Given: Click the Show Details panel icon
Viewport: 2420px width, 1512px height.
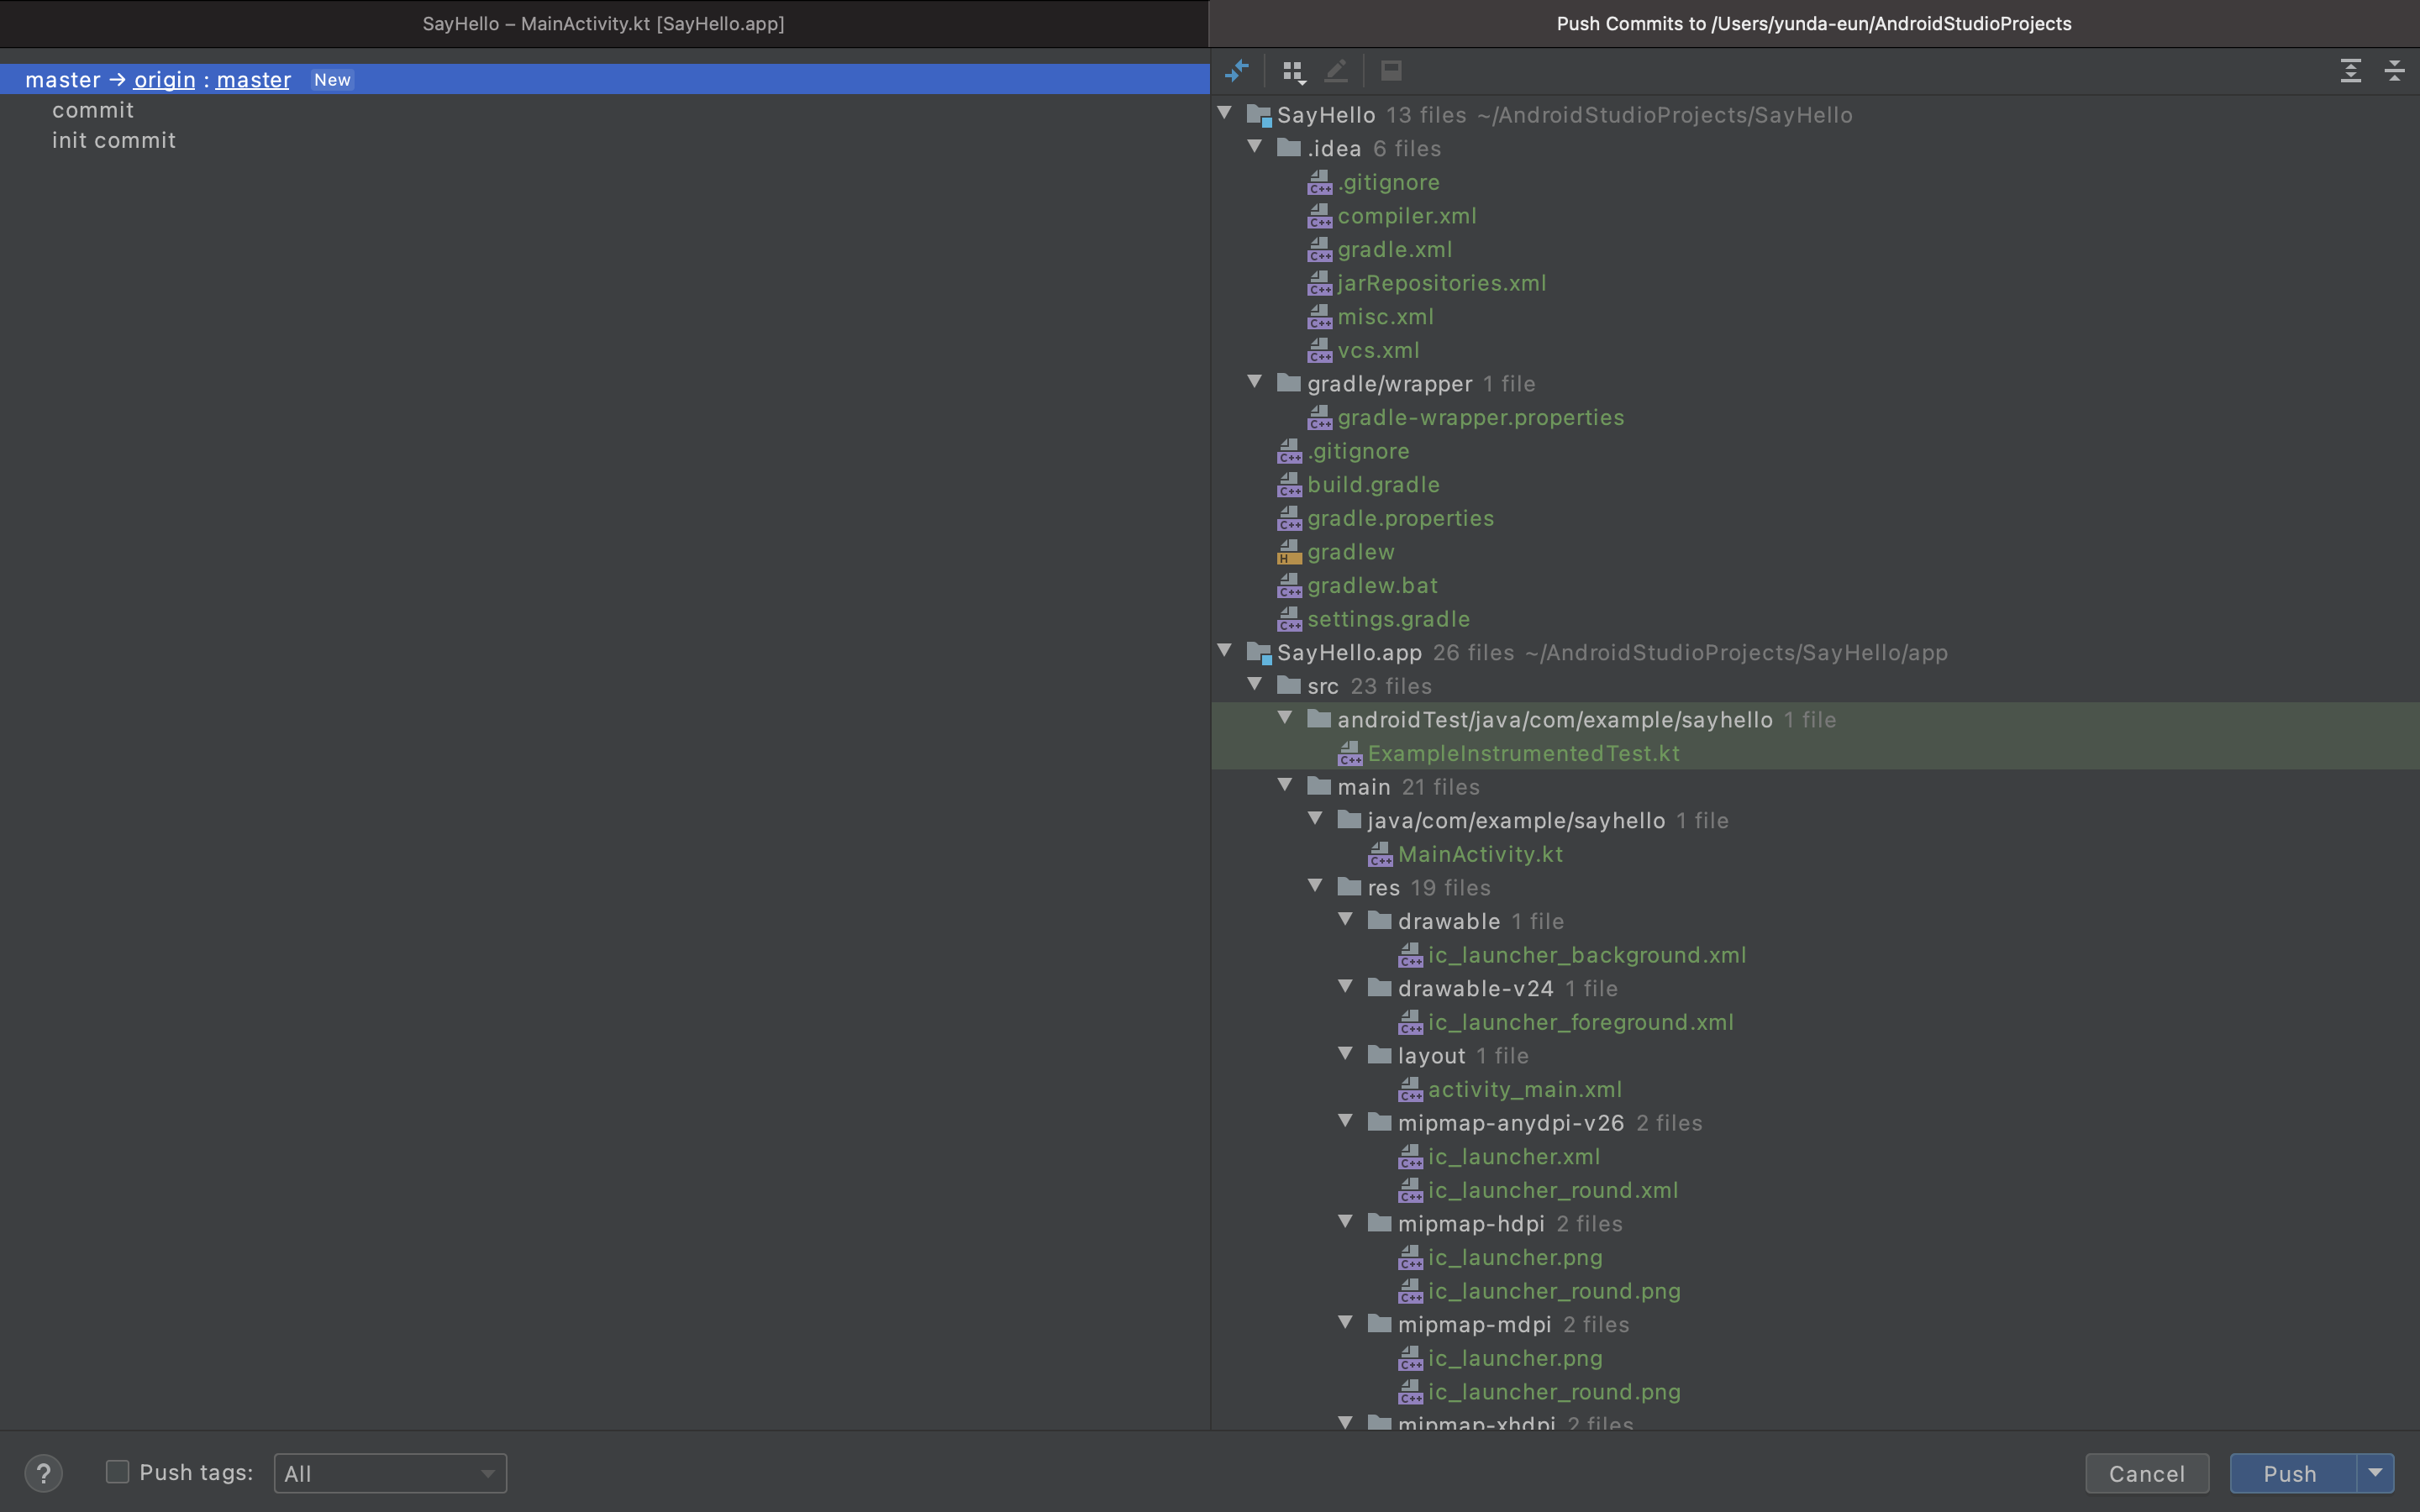Looking at the screenshot, I should pos(1391,71).
